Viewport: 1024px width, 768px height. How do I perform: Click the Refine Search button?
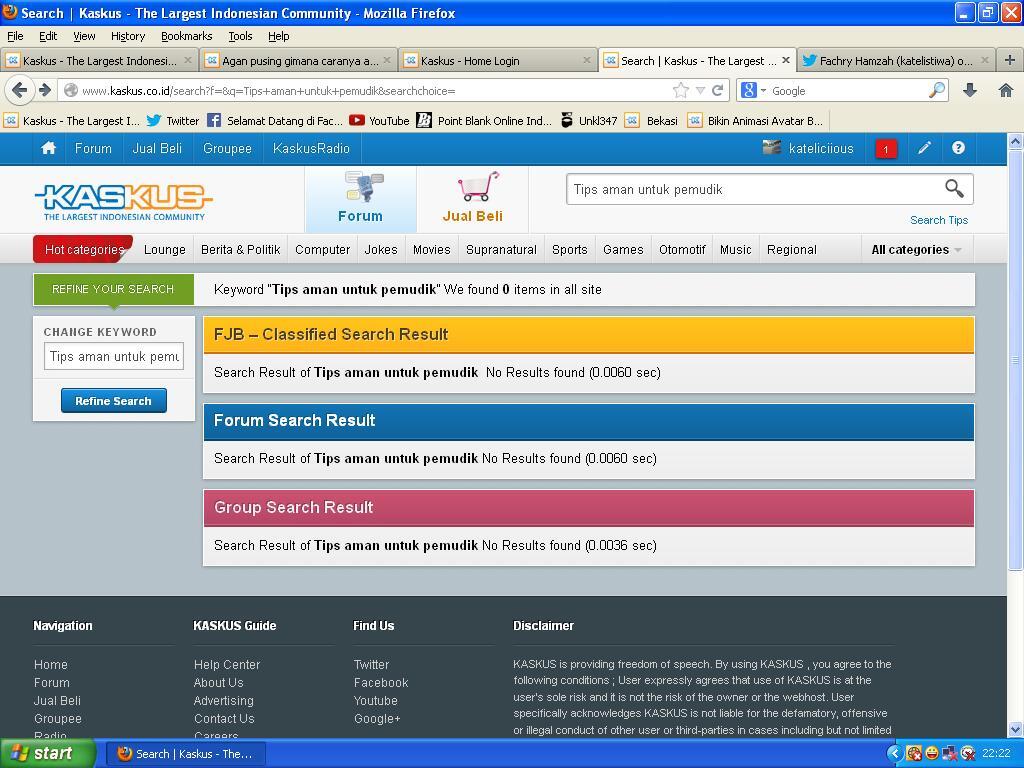[x=114, y=400]
